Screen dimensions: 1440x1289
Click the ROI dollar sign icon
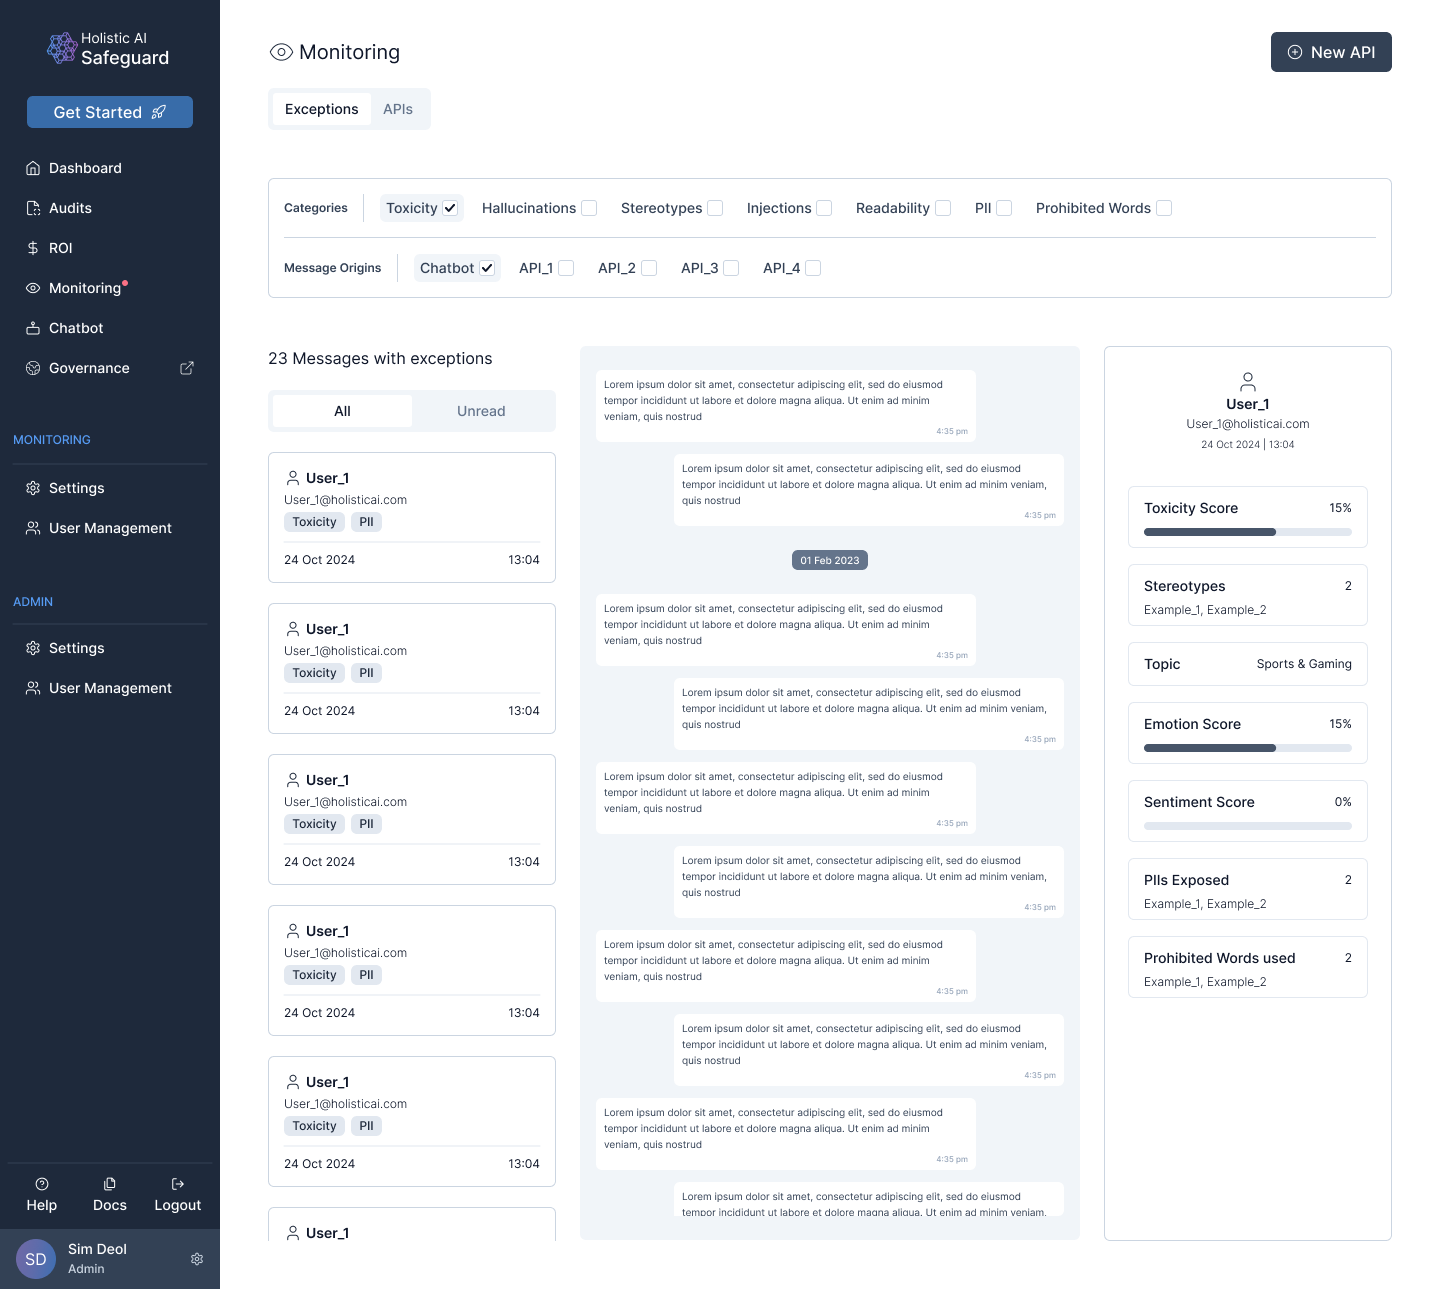tap(33, 248)
